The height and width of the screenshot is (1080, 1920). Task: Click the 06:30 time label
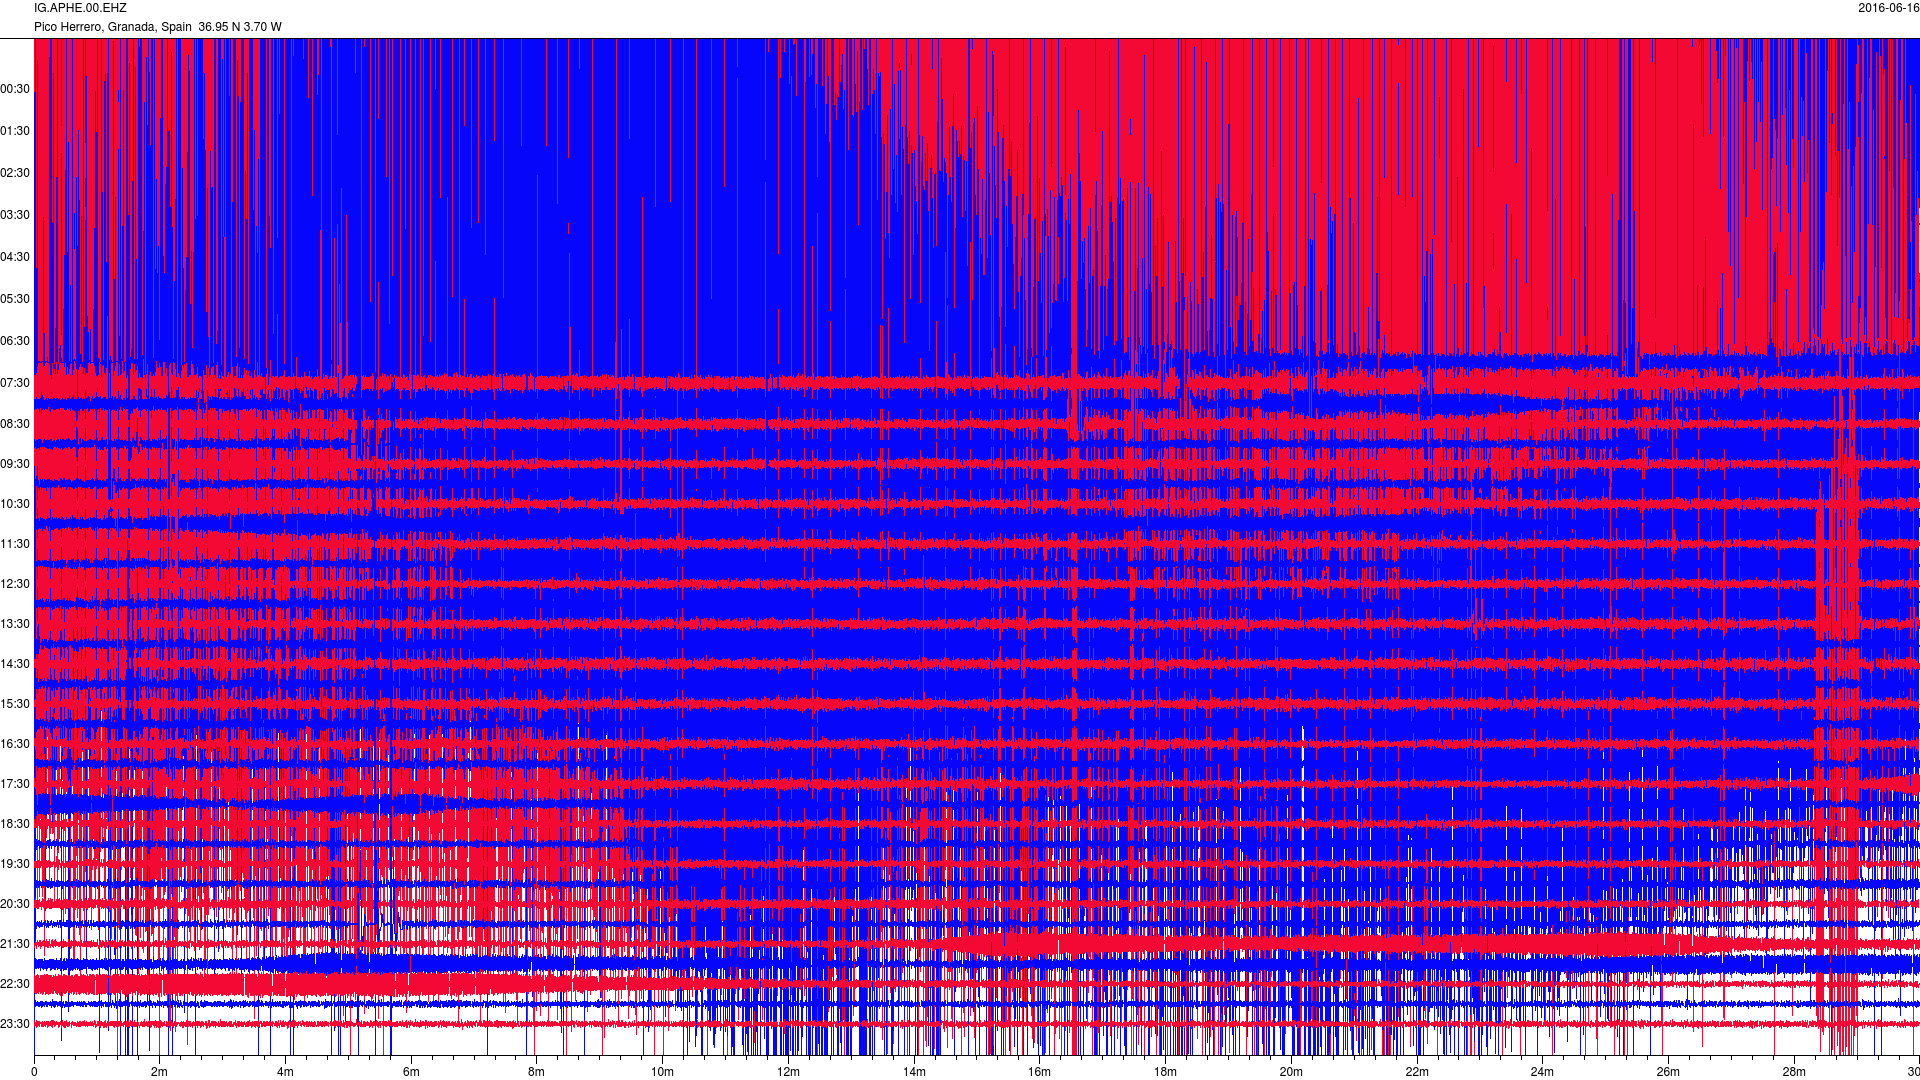coord(15,341)
